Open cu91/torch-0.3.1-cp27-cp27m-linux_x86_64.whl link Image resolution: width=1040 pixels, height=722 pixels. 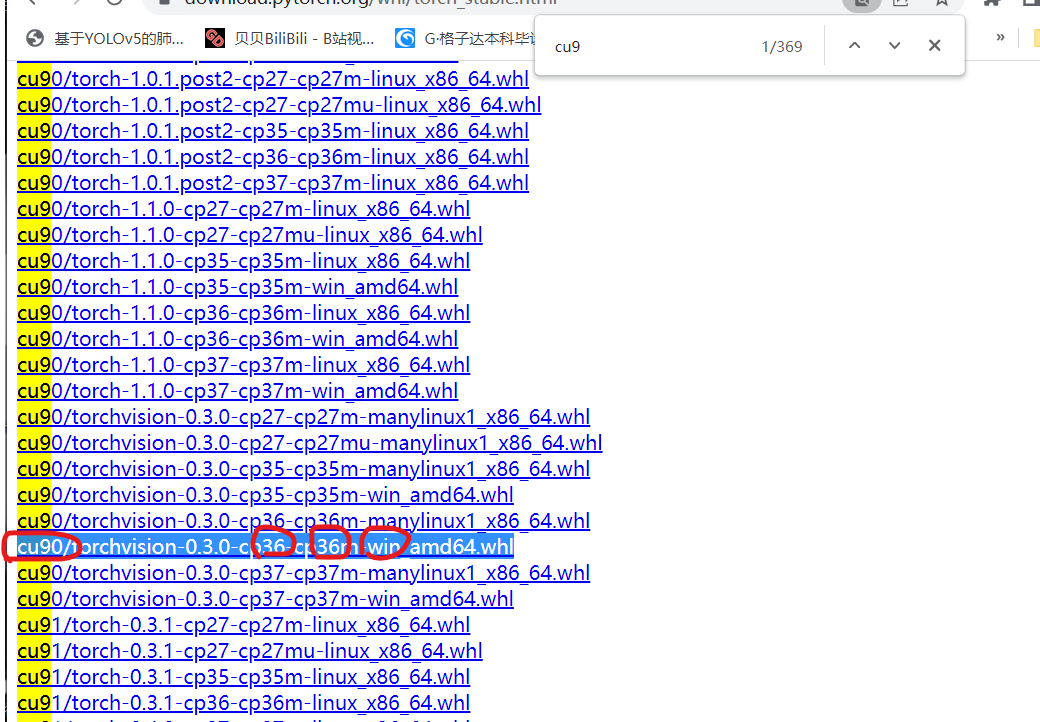point(243,625)
